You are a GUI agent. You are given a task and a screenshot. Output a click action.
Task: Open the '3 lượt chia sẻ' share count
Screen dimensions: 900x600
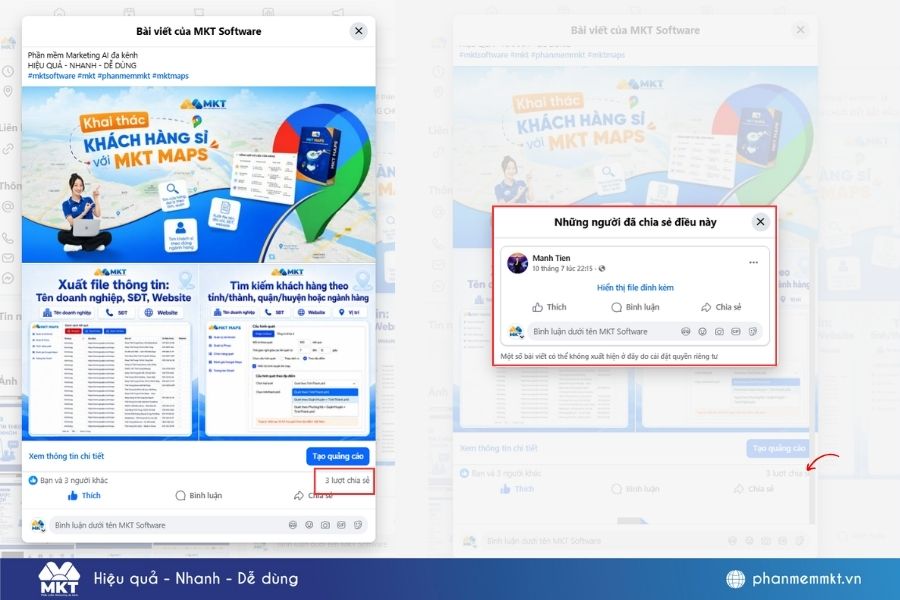click(x=347, y=480)
